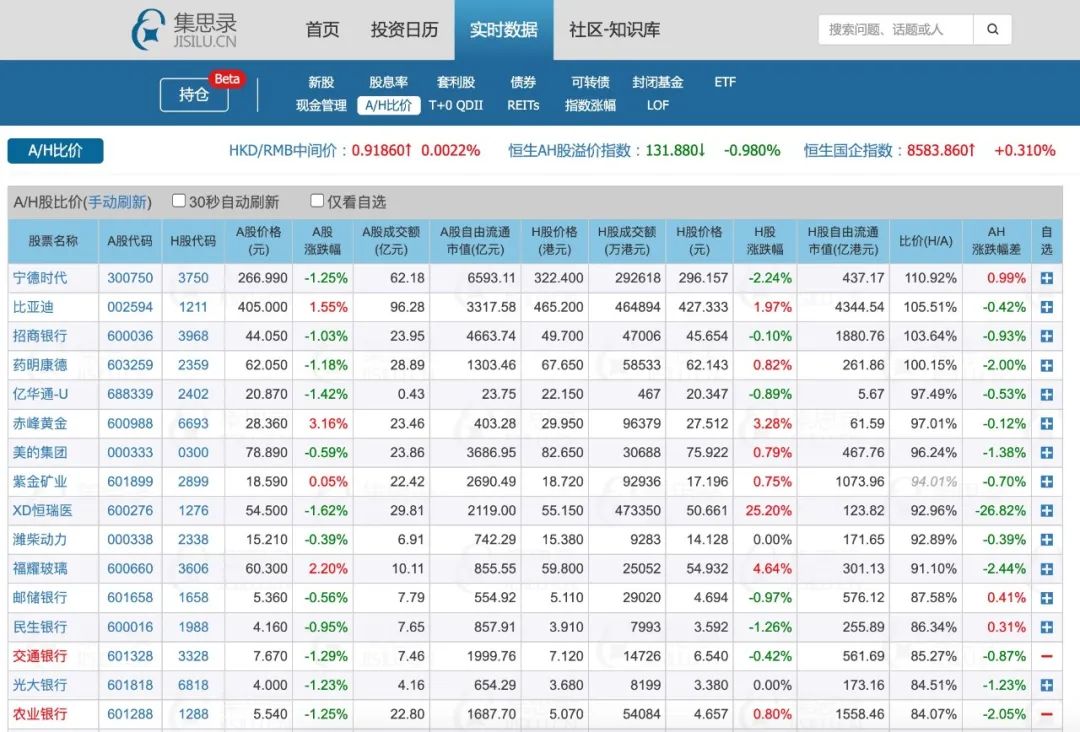Screen dimensions: 1080x732
Task: Open 宁德时代 stock name link
Action: tap(40, 278)
